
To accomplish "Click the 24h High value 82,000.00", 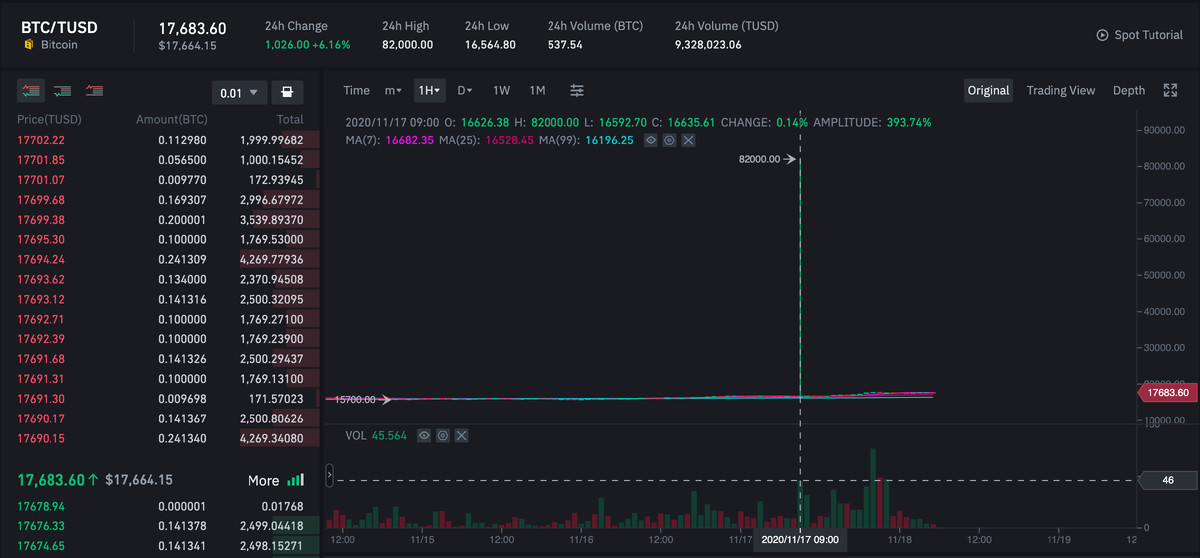I will click(408, 45).
